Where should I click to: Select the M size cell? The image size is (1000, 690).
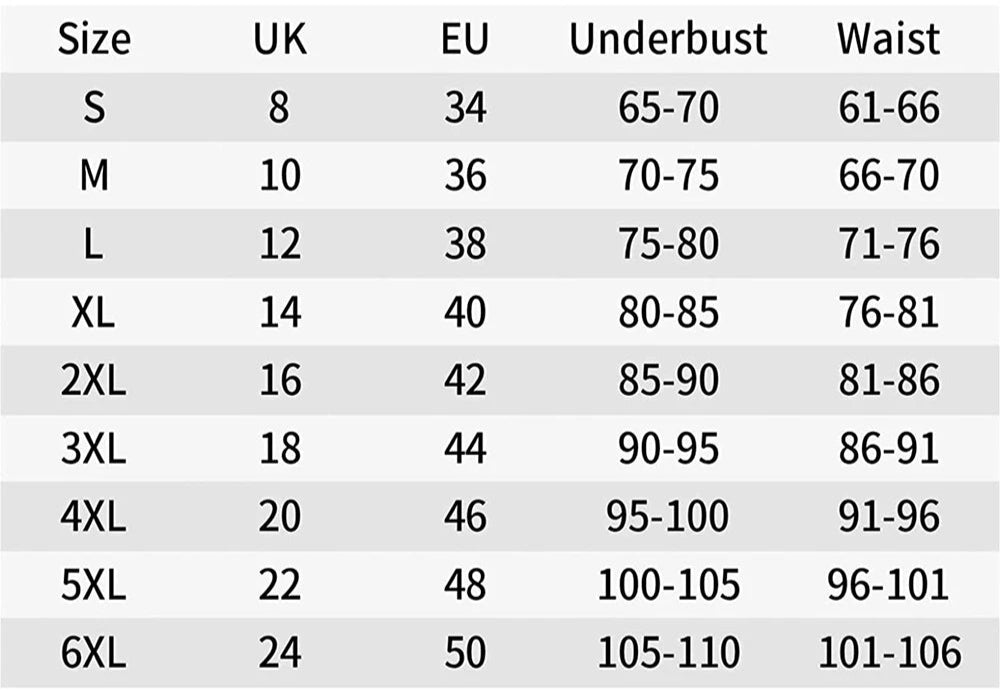click(x=94, y=175)
